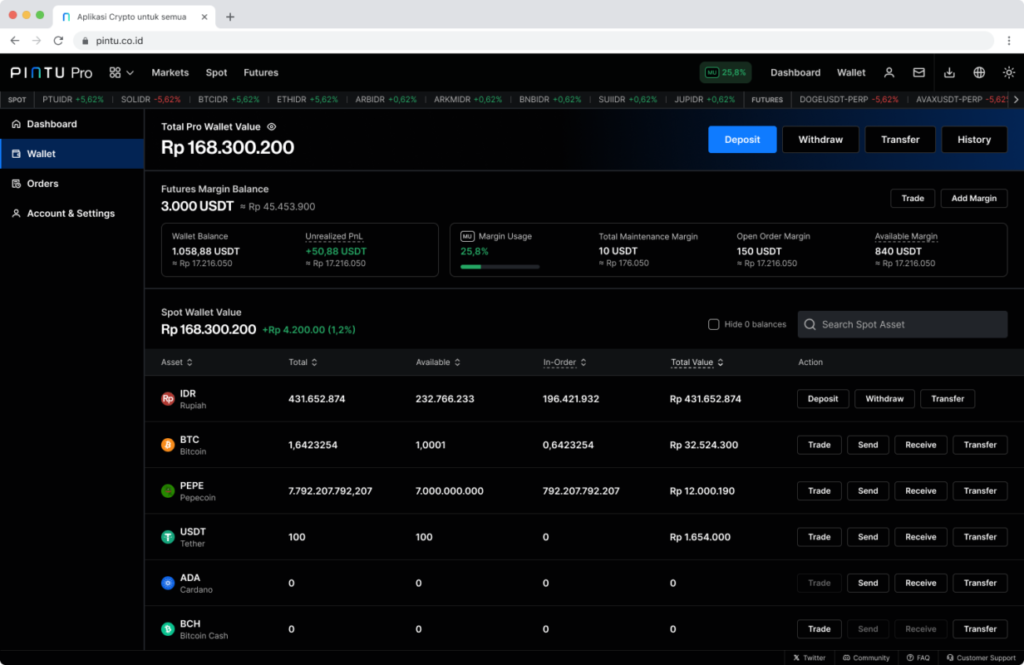Select DOGEUSDT-PERP in the ticker bar
Viewport: 1024px width, 665px height.
(848, 100)
